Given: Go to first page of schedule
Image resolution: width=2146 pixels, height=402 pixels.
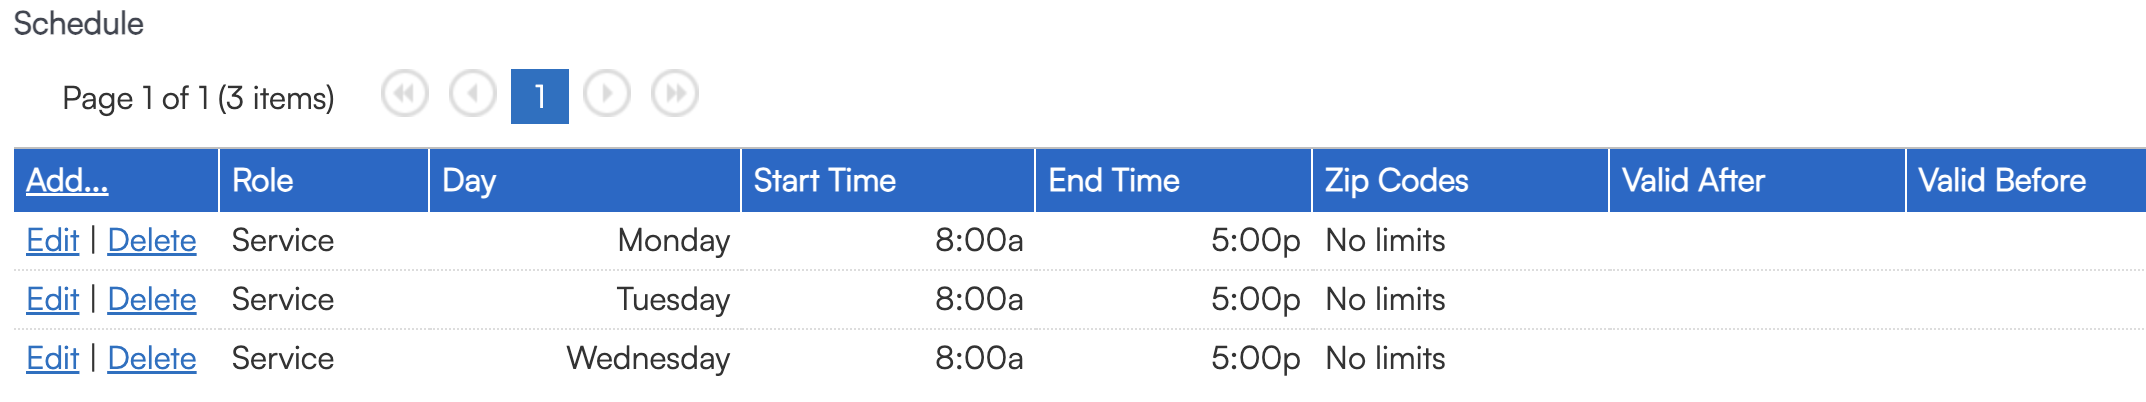Looking at the screenshot, I should pyautogui.click(x=405, y=95).
